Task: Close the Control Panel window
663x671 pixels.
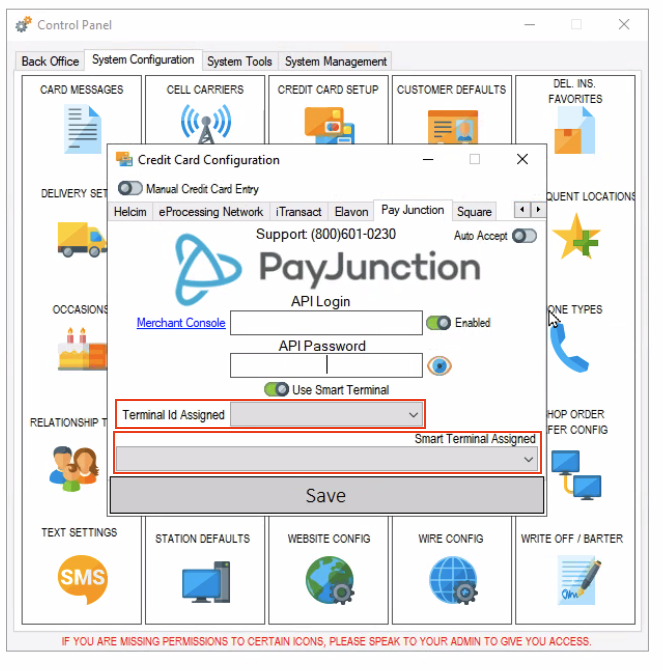Action: tap(624, 24)
